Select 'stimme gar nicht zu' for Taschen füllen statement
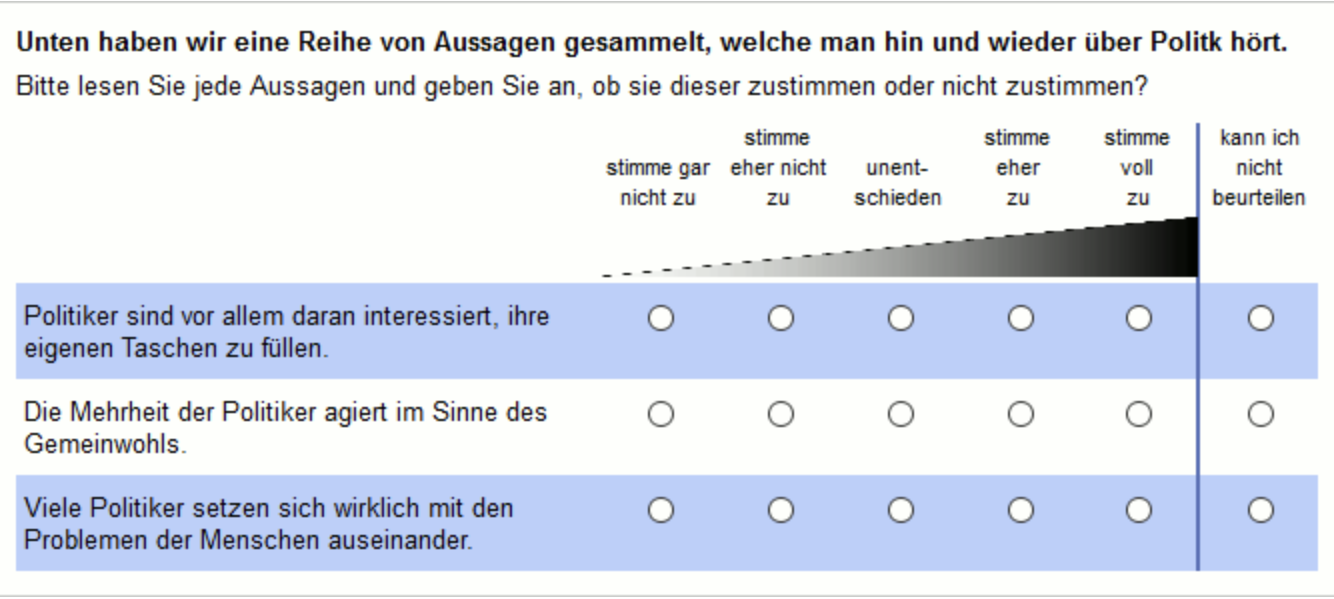 (661, 318)
